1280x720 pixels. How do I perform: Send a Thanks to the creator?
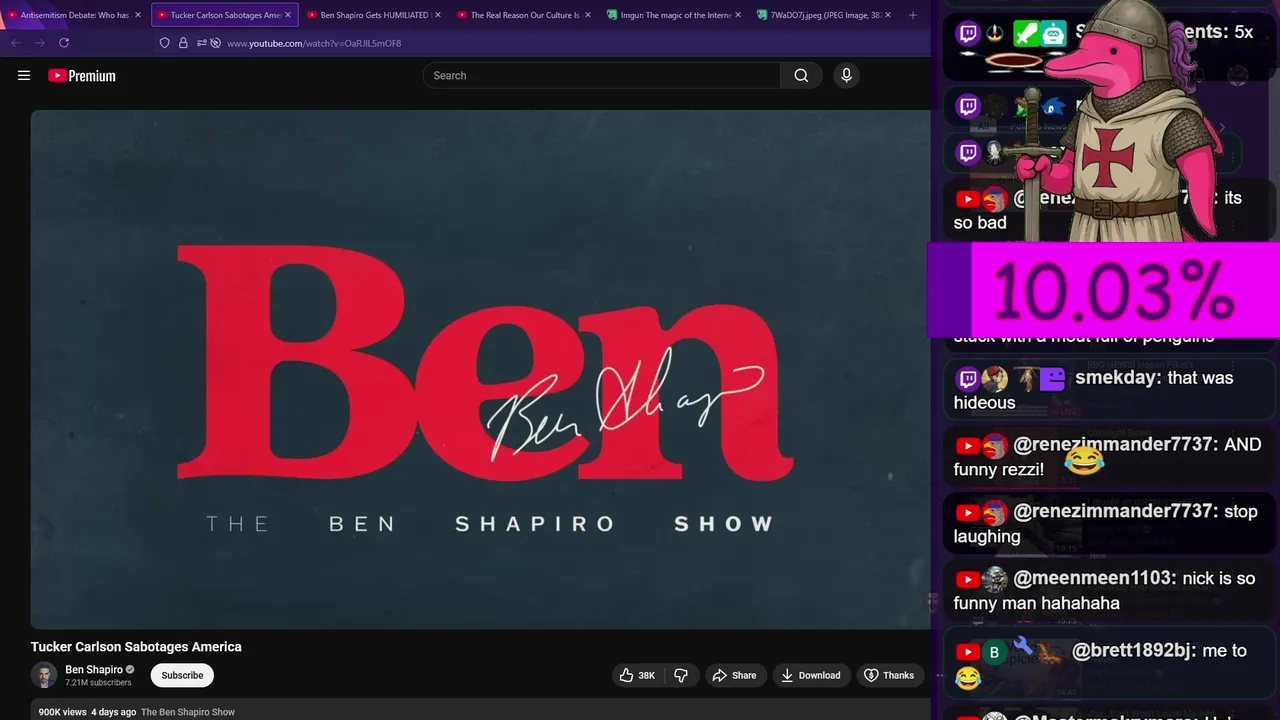pos(889,675)
